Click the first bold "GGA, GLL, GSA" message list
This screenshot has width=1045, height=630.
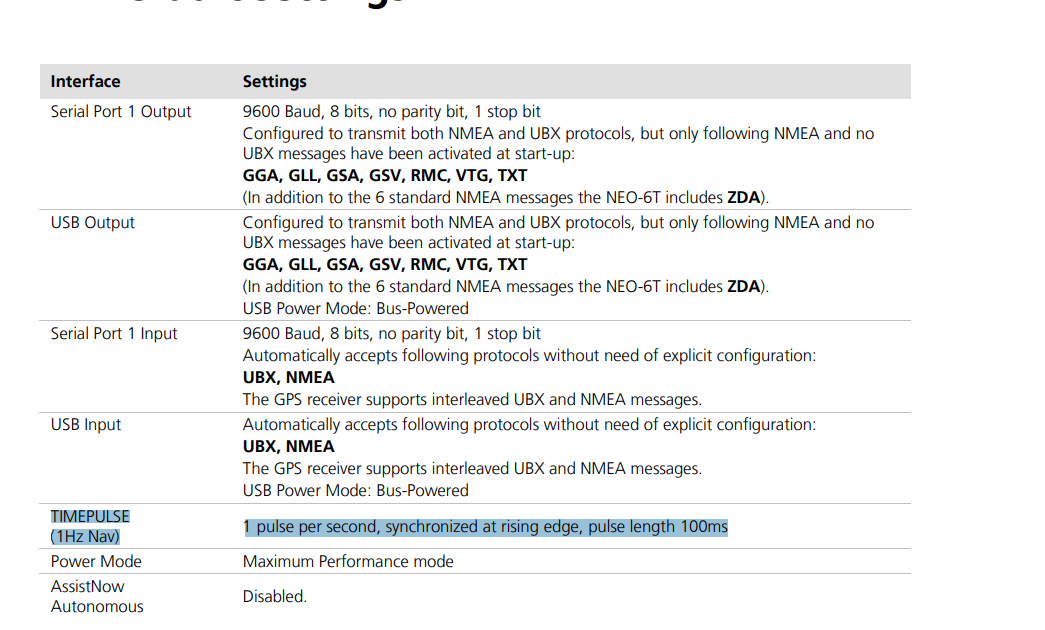point(385,176)
